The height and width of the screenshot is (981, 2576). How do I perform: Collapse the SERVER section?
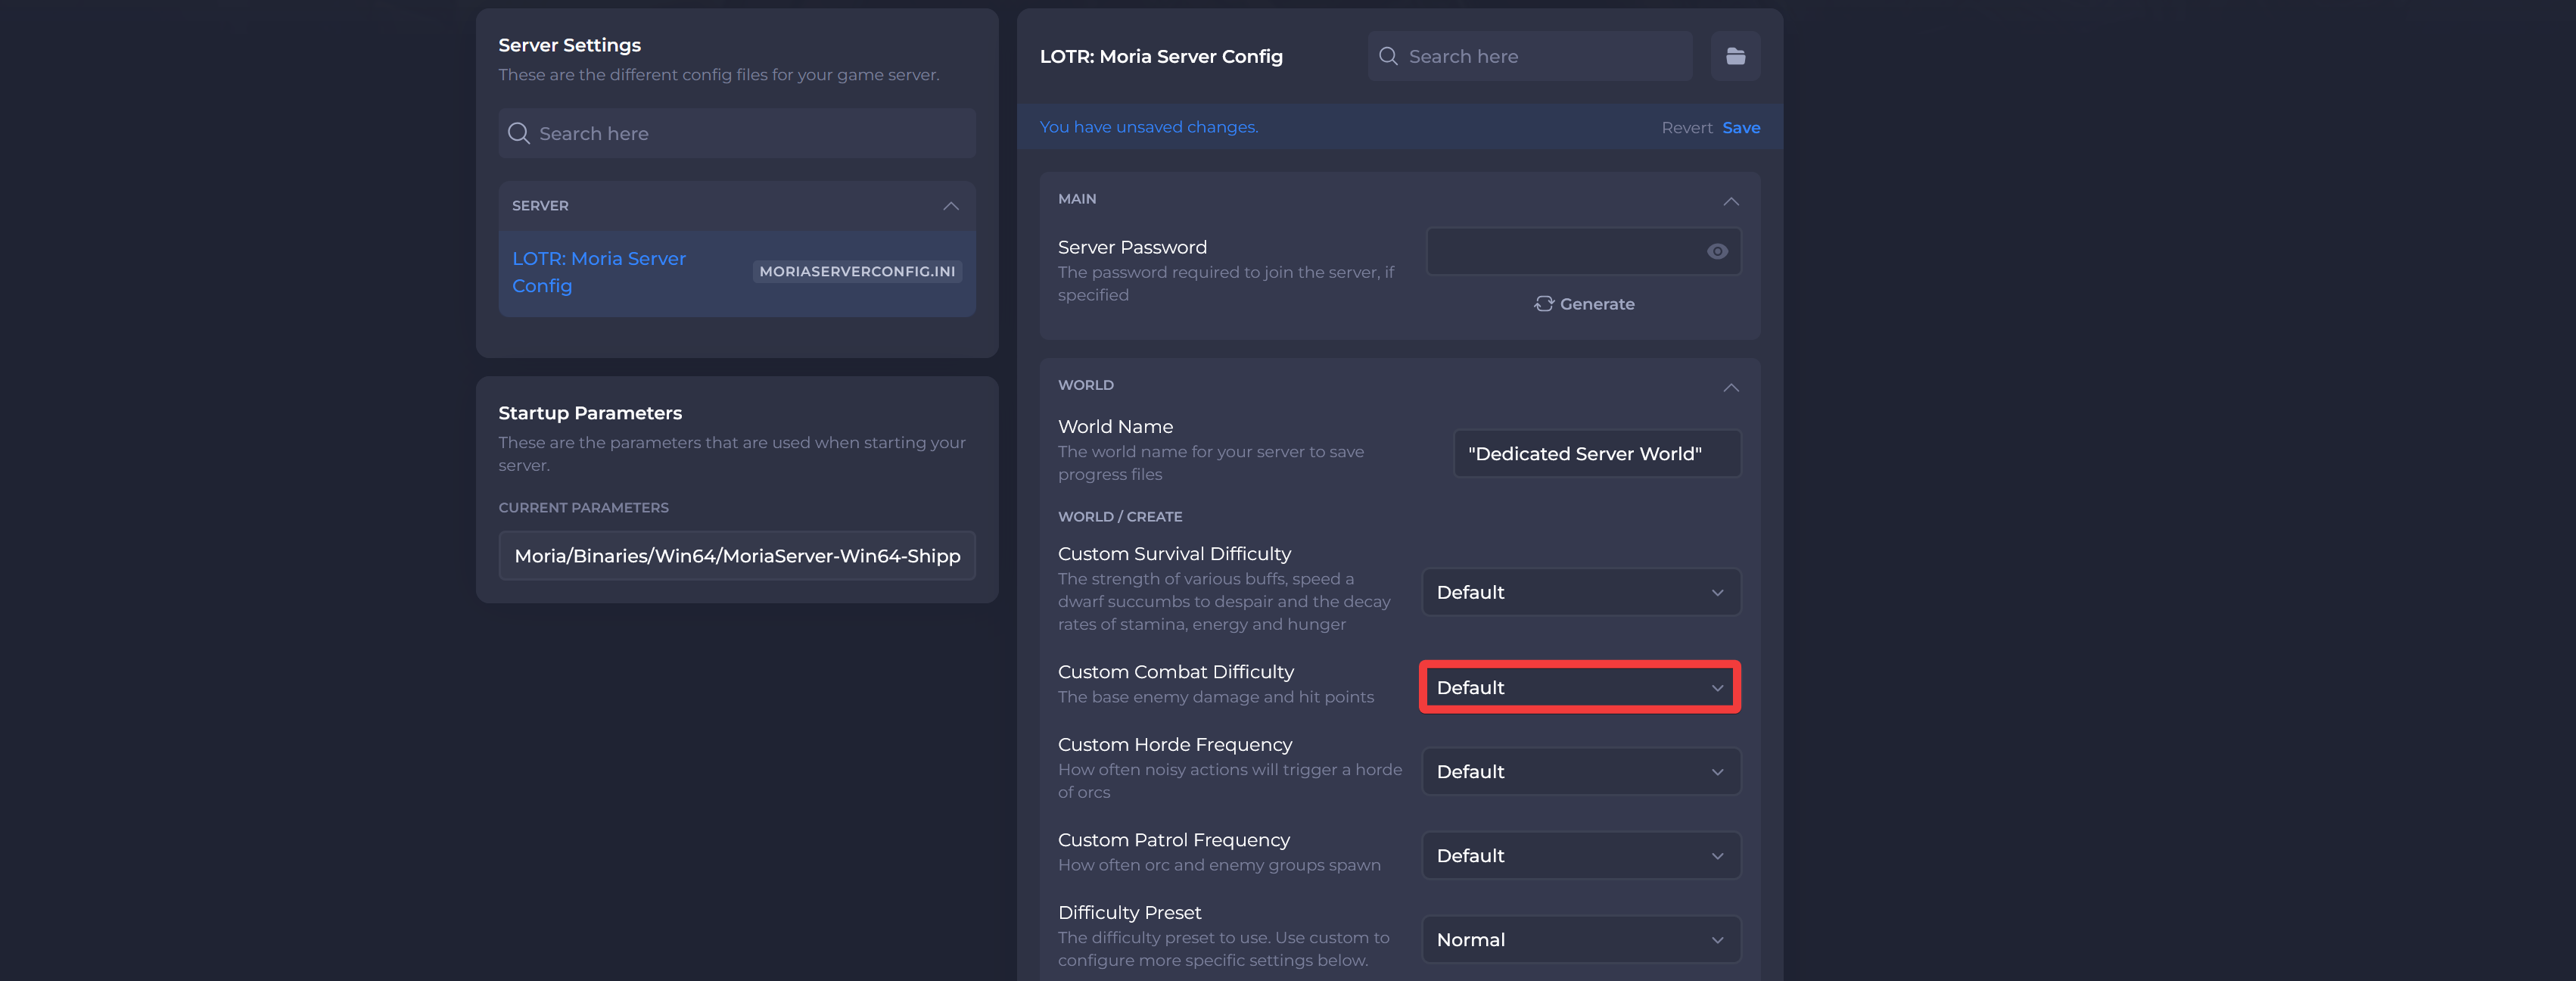[950, 206]
